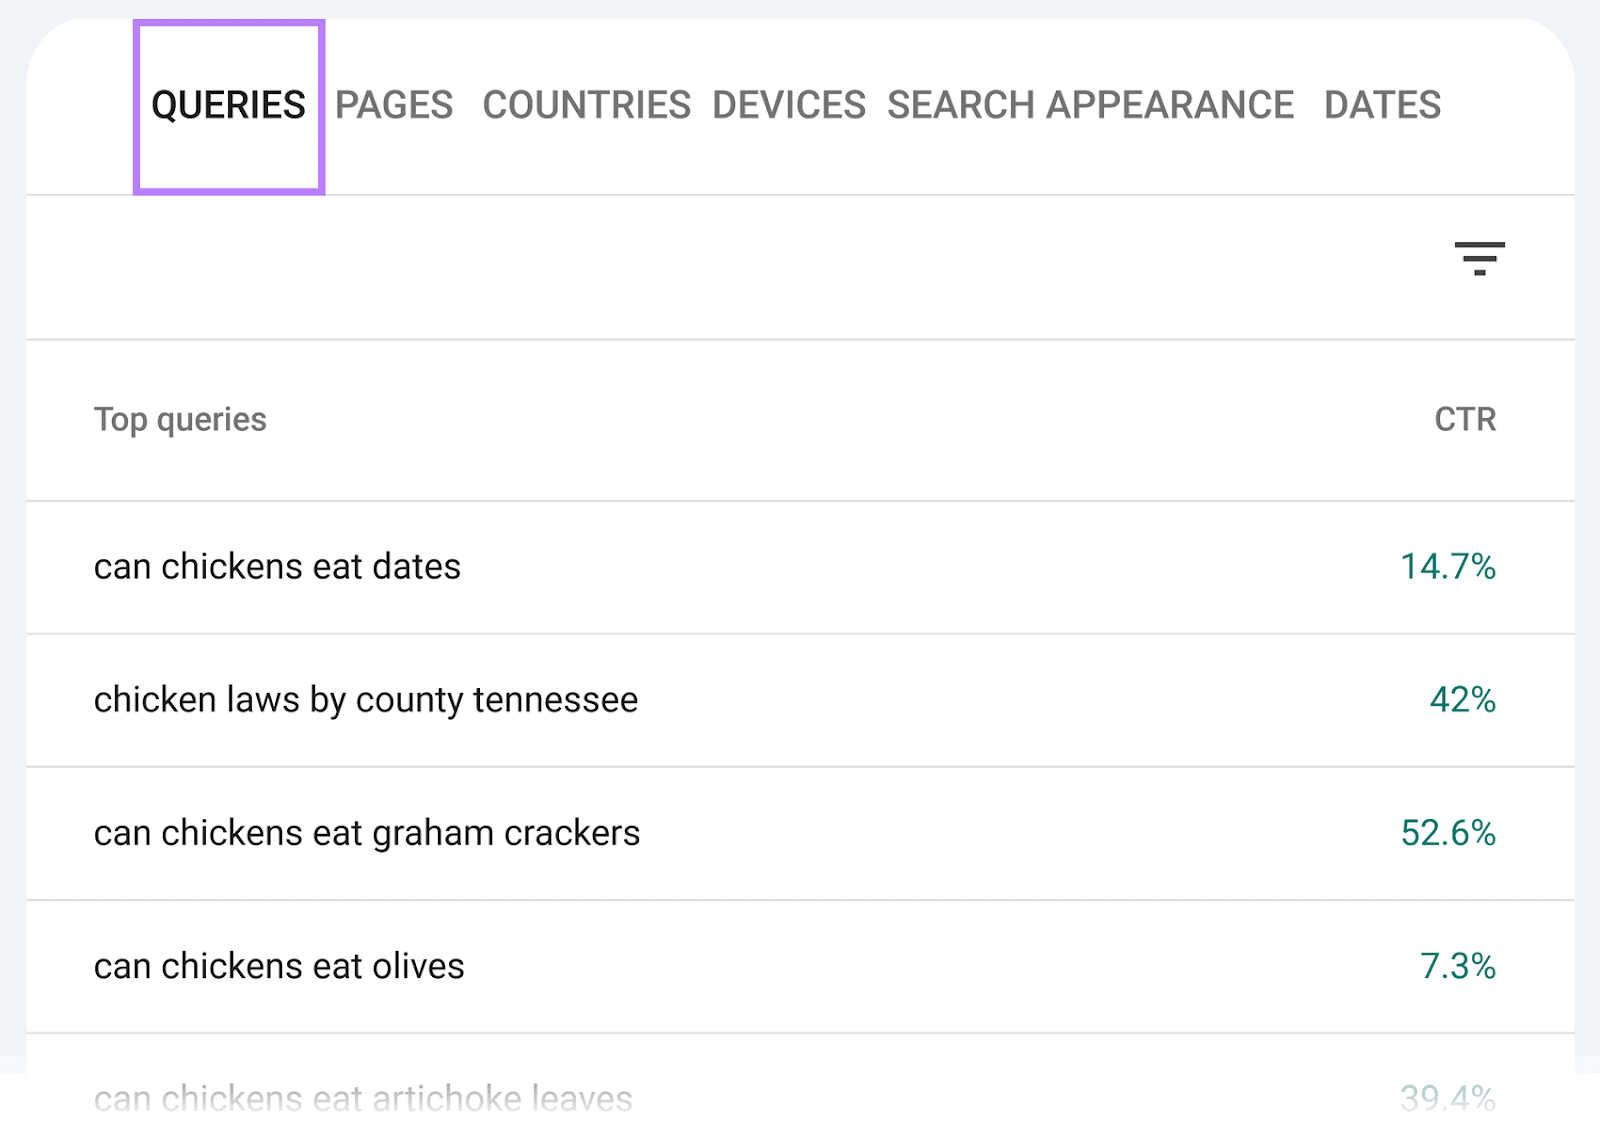Screen dimensions: 1600x1122
Task: Click the 52.6% CTR value
Action: [1447, 833]
